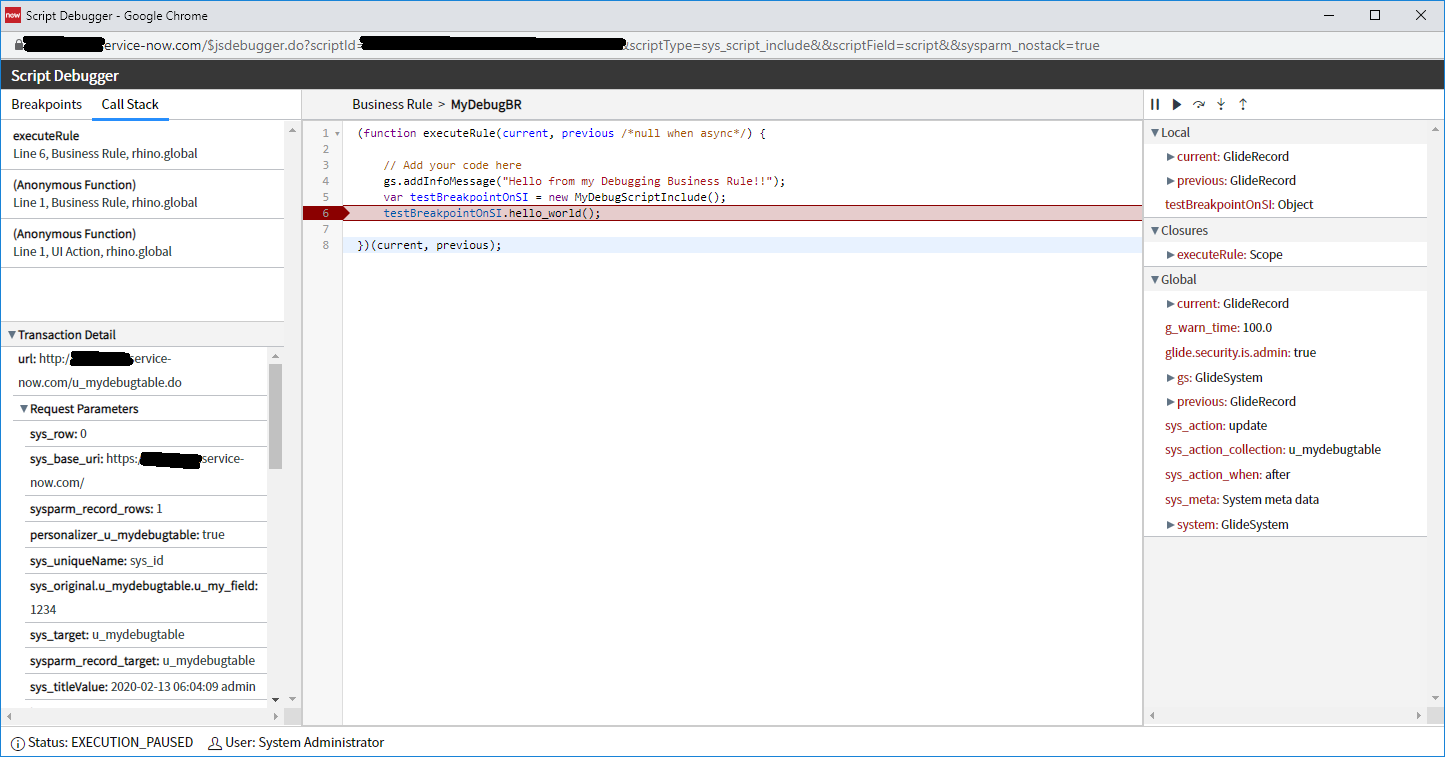Step into the current function call
The height and width of the screenshot is (757, 1445).
(x=1221, y=104)
